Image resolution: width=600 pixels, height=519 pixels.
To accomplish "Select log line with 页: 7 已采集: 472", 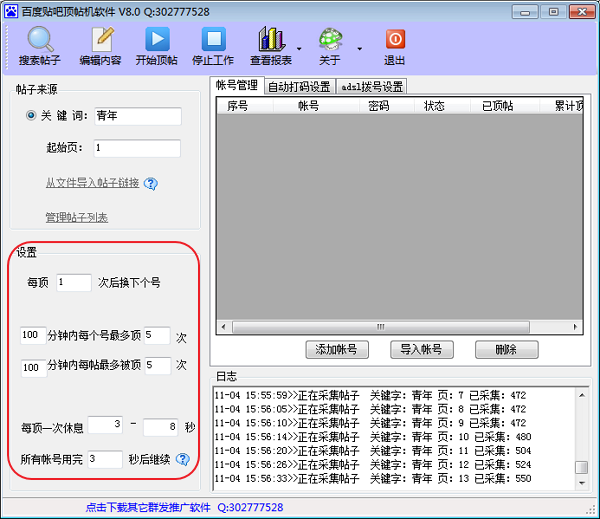I will point(370,395).
